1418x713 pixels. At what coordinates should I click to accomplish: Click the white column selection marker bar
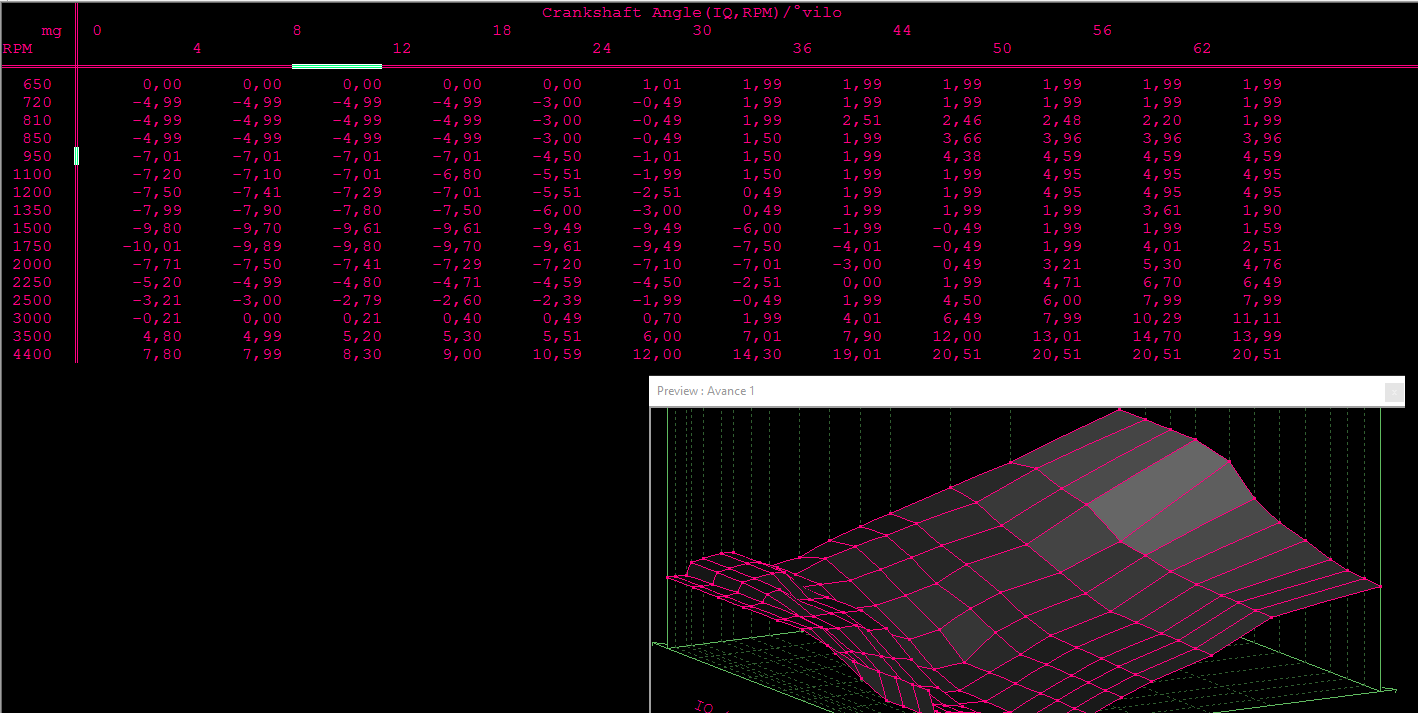[336, 66]
